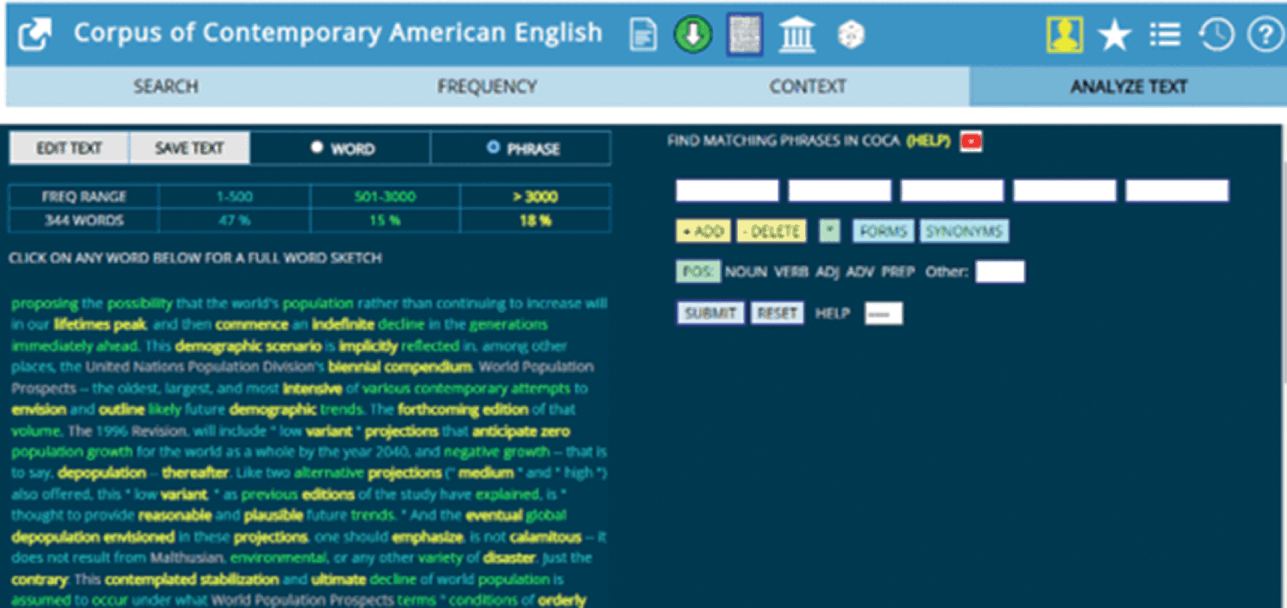Switch to the SEARCH tab

(166, 87)
